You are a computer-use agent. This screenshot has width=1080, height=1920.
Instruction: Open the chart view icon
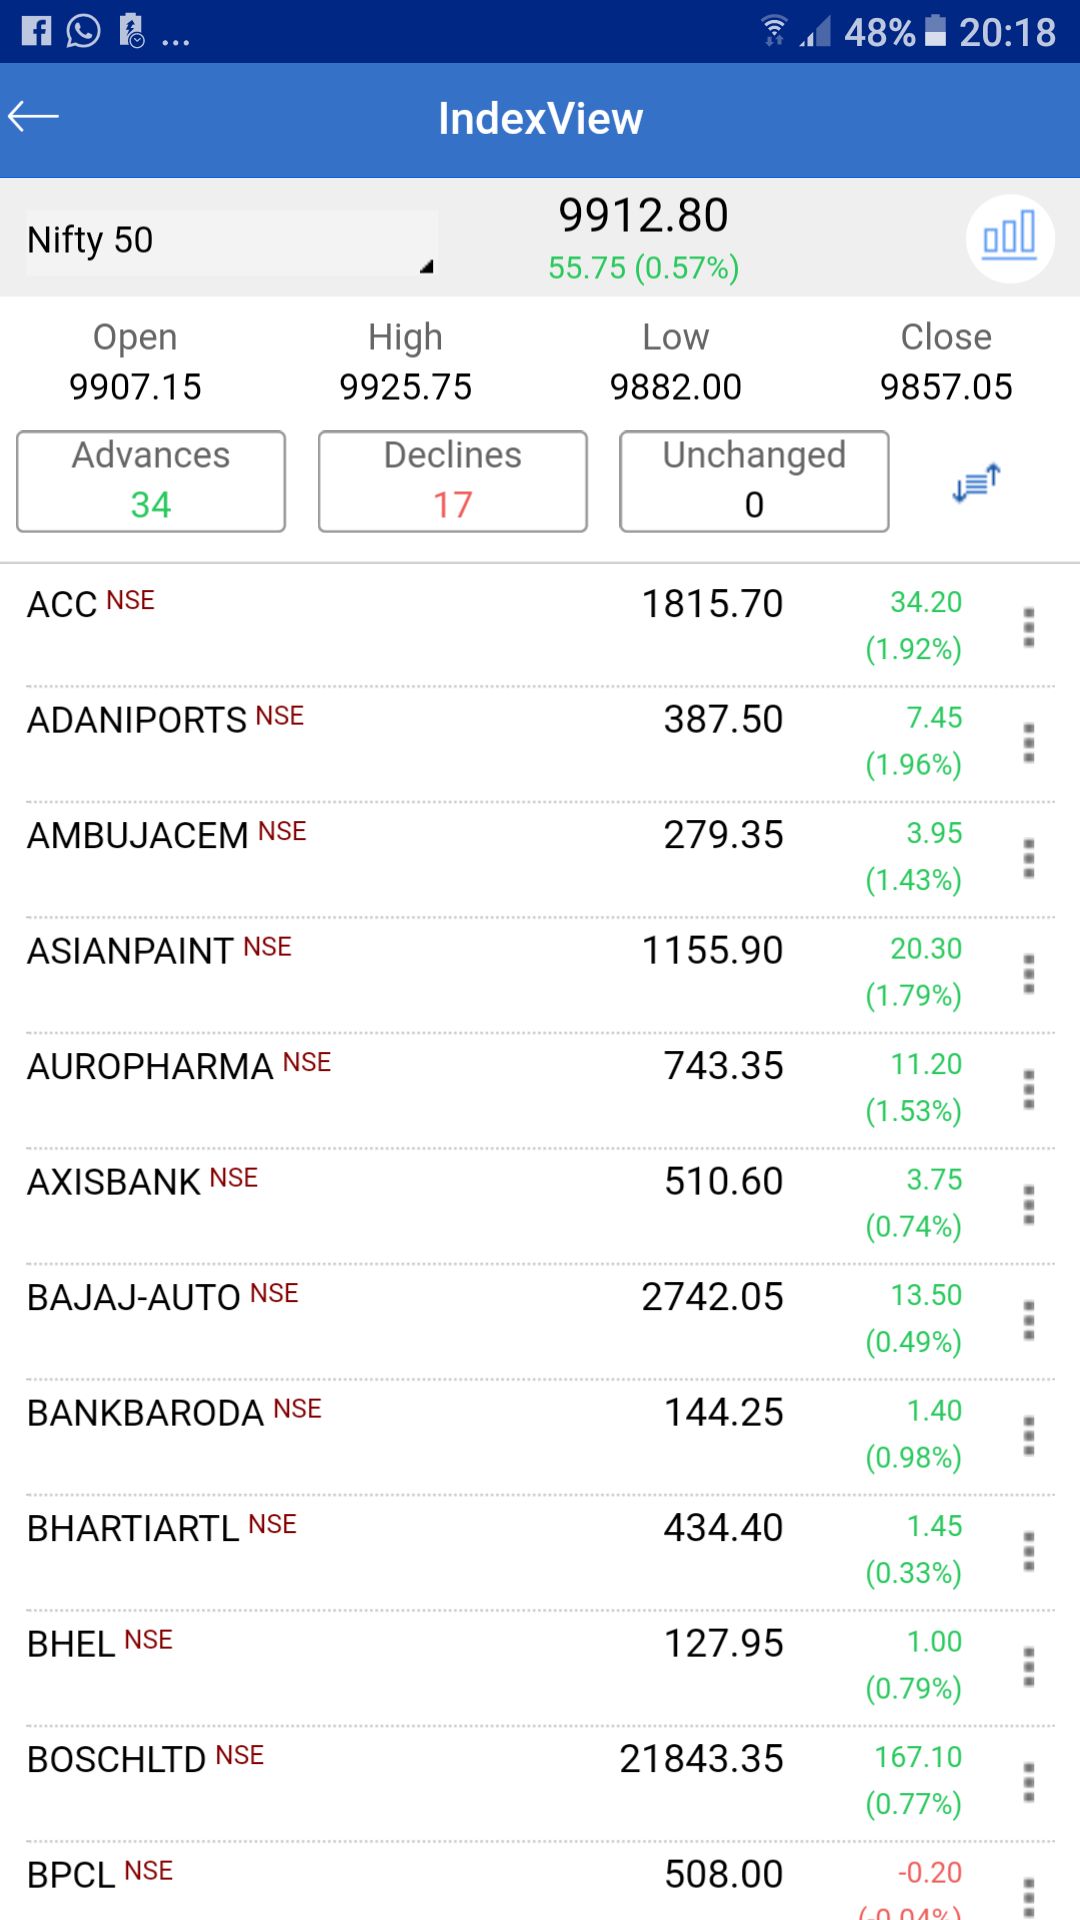[1009, 238]
